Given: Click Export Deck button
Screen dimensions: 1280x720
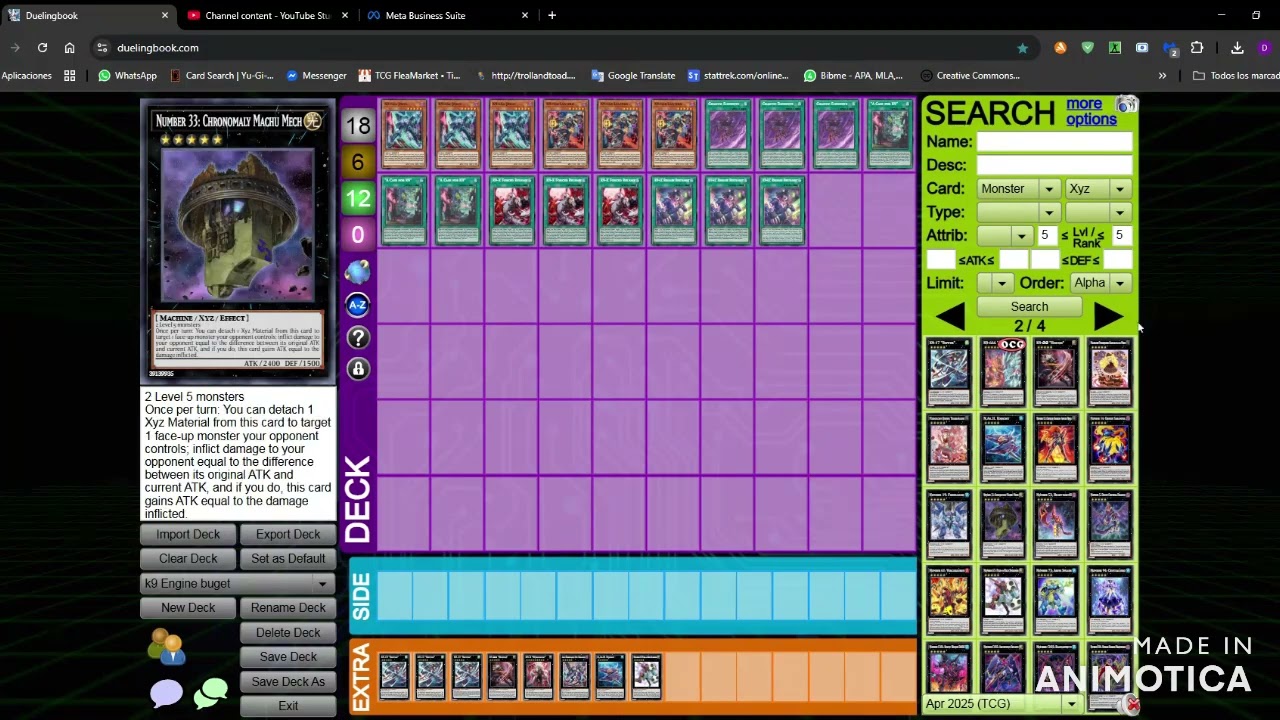Looking at the screenshot, I should tap(288, 534).
